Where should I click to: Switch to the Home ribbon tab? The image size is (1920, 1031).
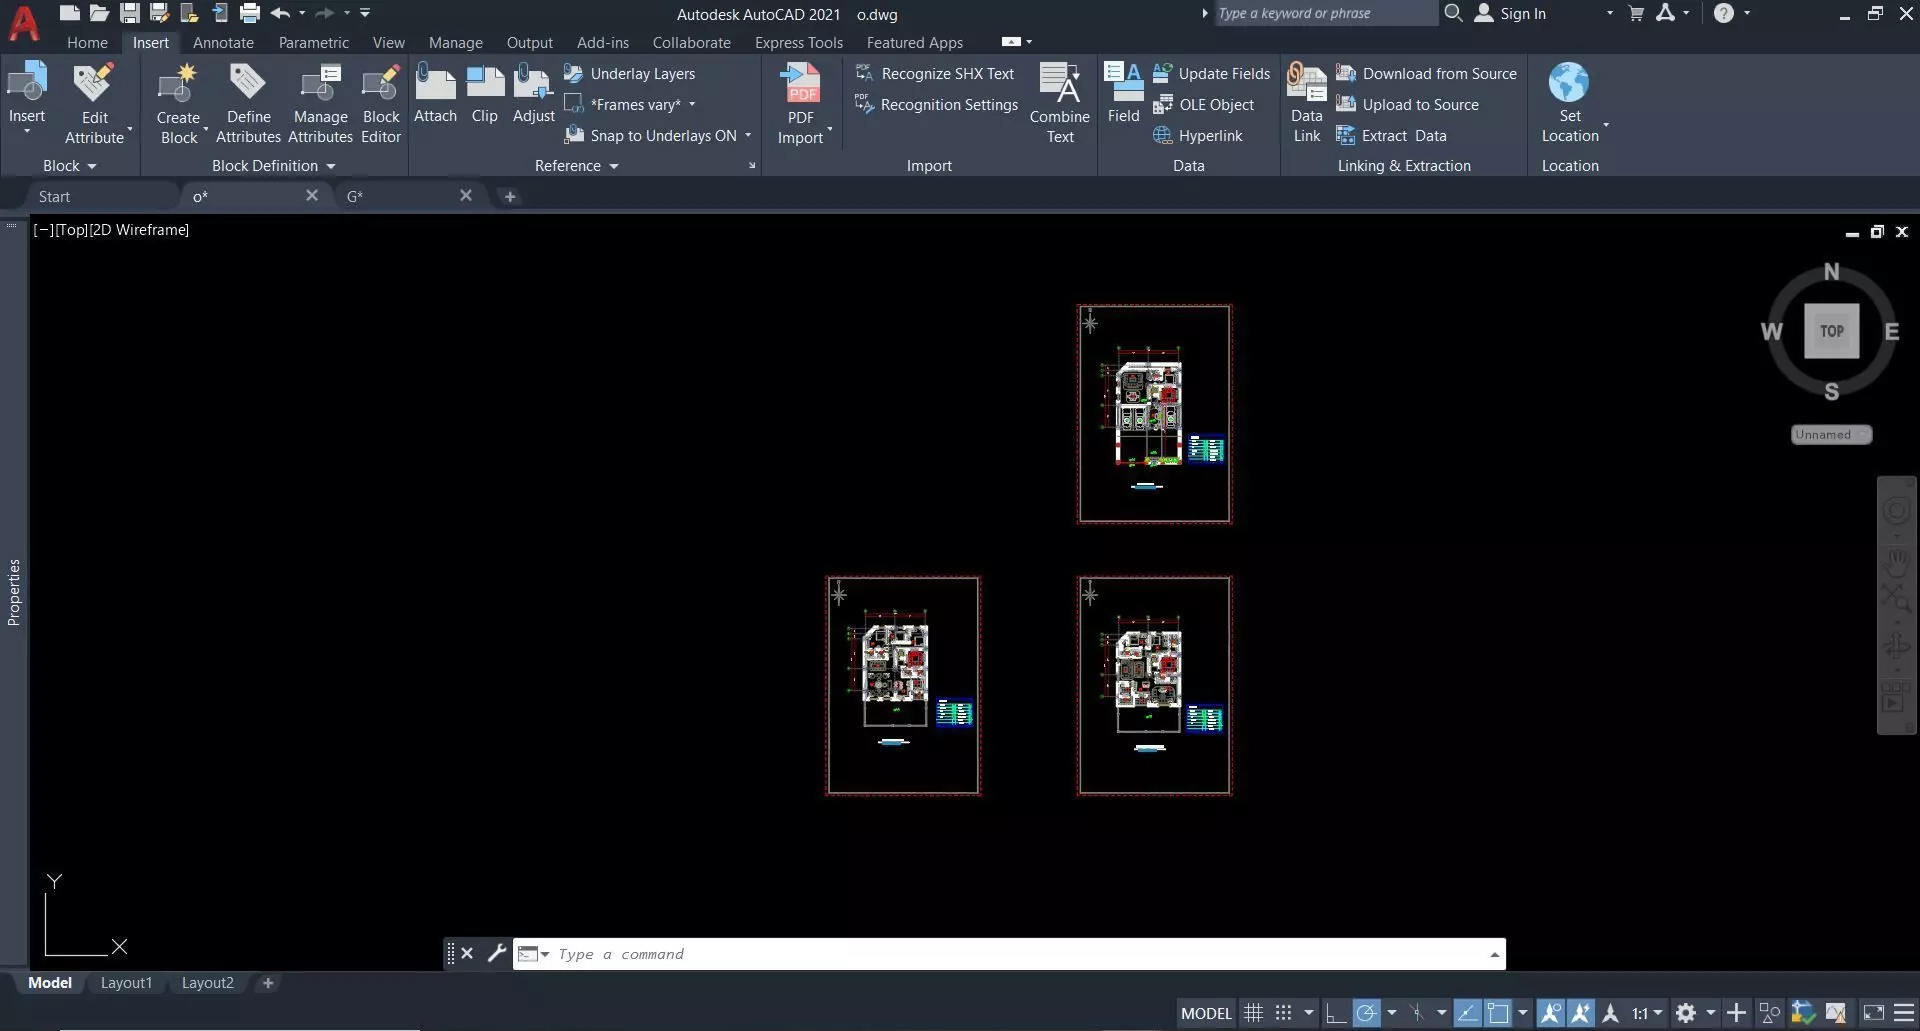[87, 42]
